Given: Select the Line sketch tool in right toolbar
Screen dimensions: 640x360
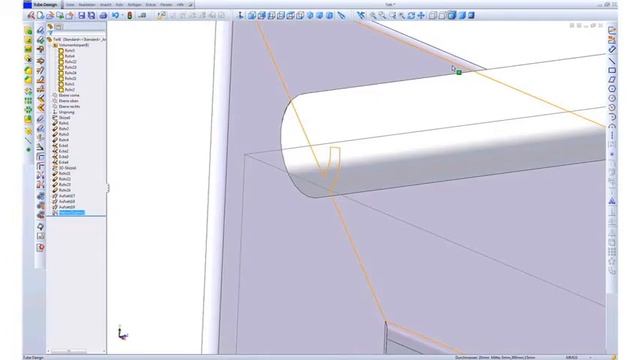Looking at the screenshot, I should 612,60.
